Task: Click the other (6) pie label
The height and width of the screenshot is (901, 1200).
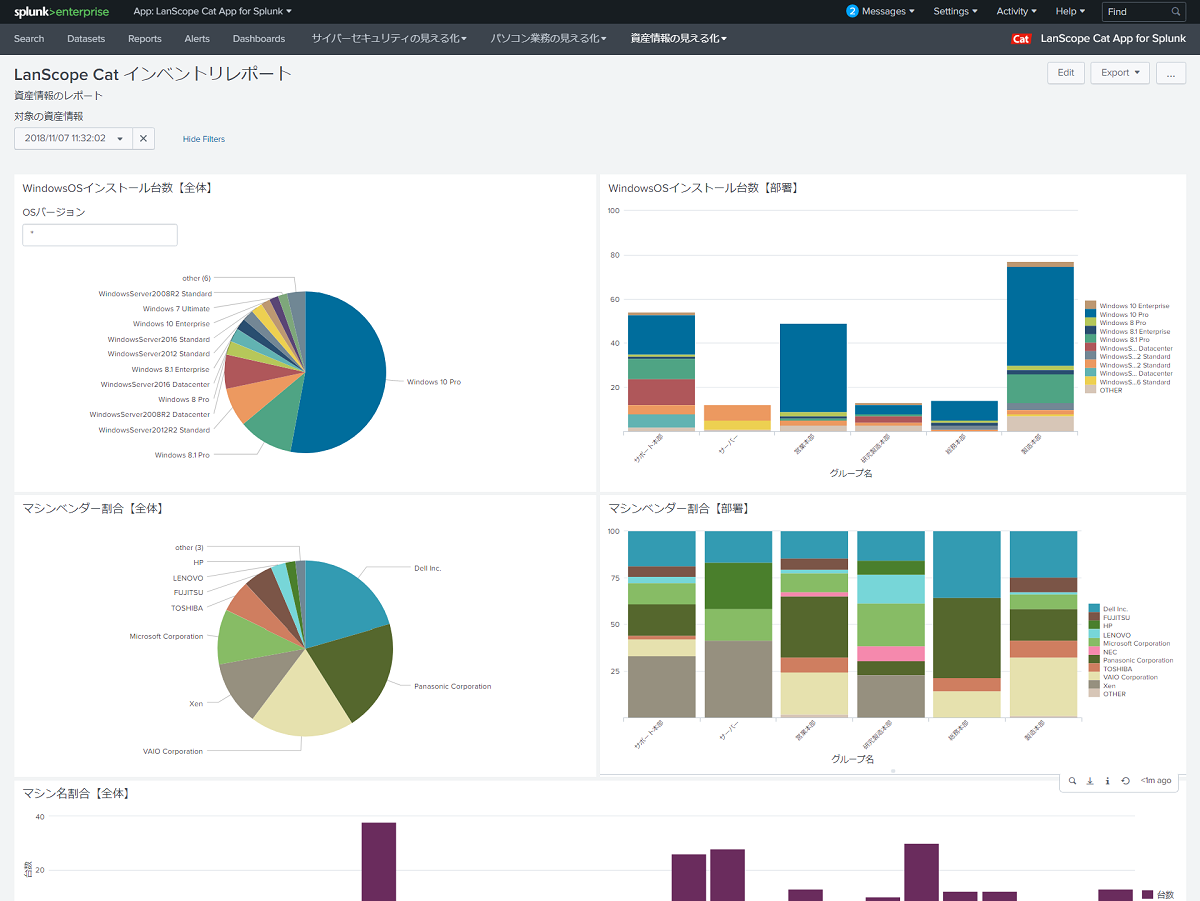Action: 196,278
